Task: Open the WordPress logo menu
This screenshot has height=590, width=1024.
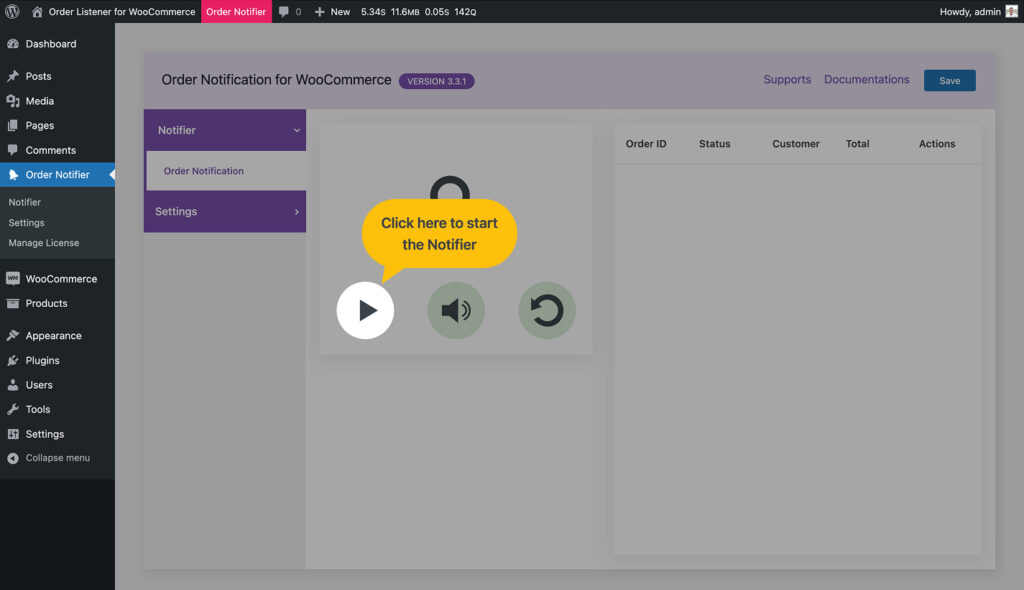Action: coord(12,11)
